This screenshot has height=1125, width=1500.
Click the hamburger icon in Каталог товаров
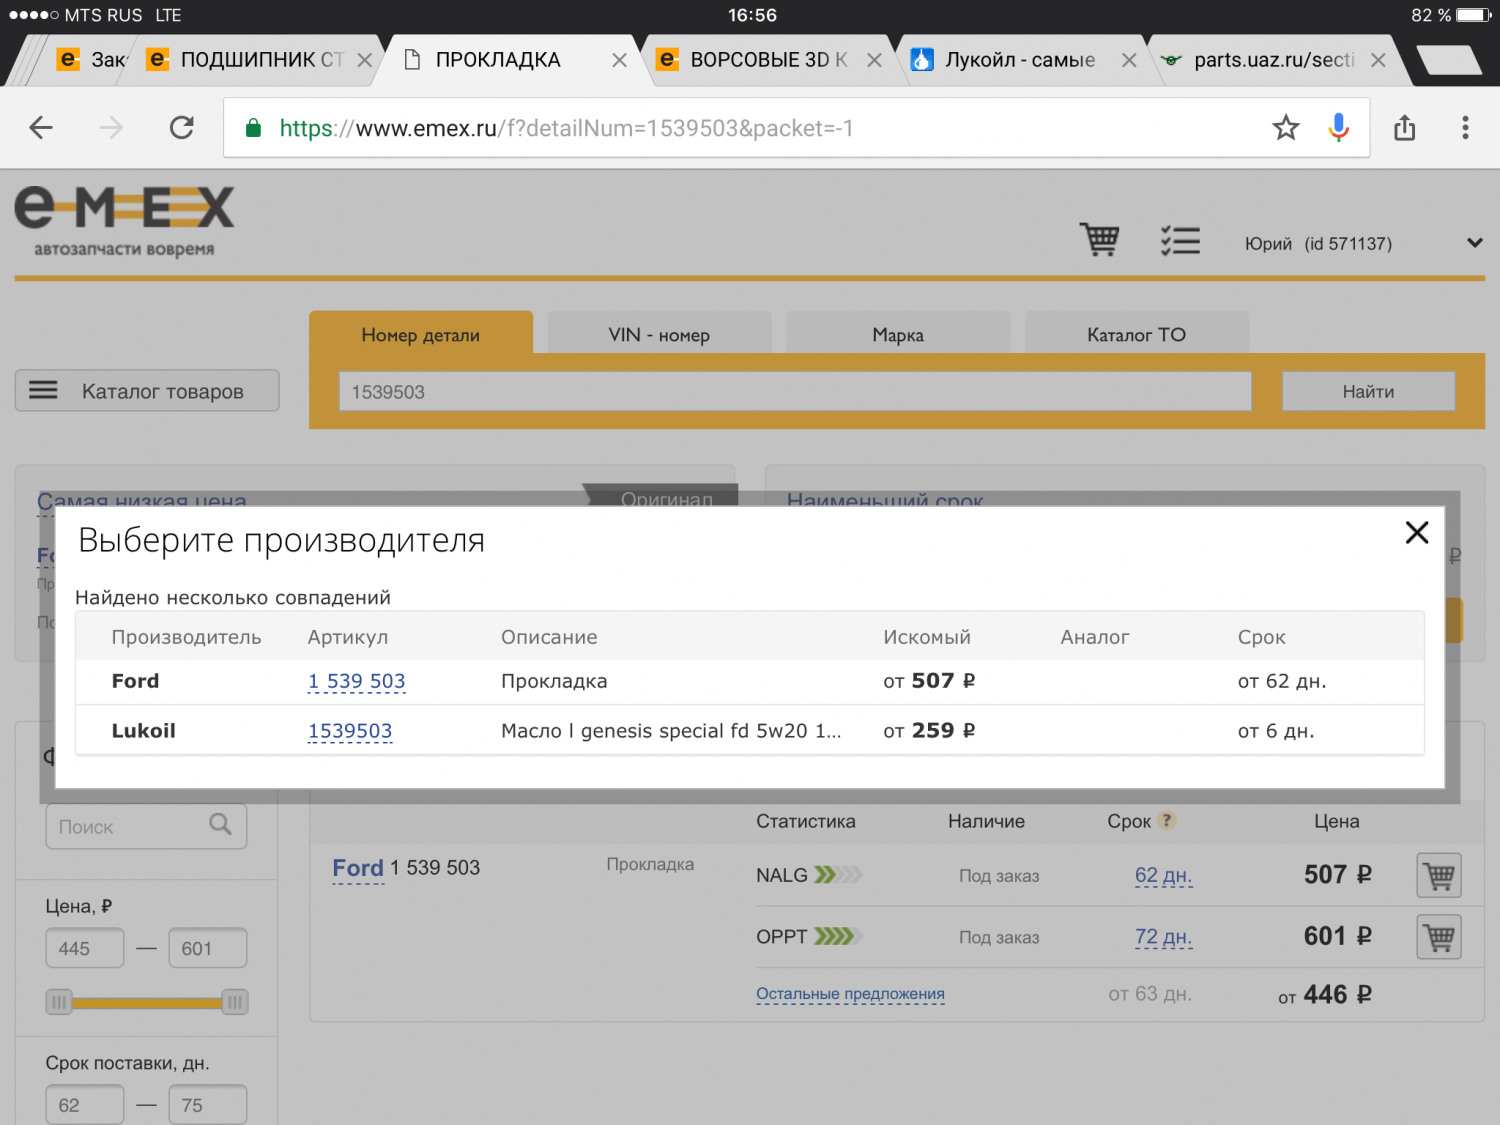pyautogui.click(x=43, y=390)
